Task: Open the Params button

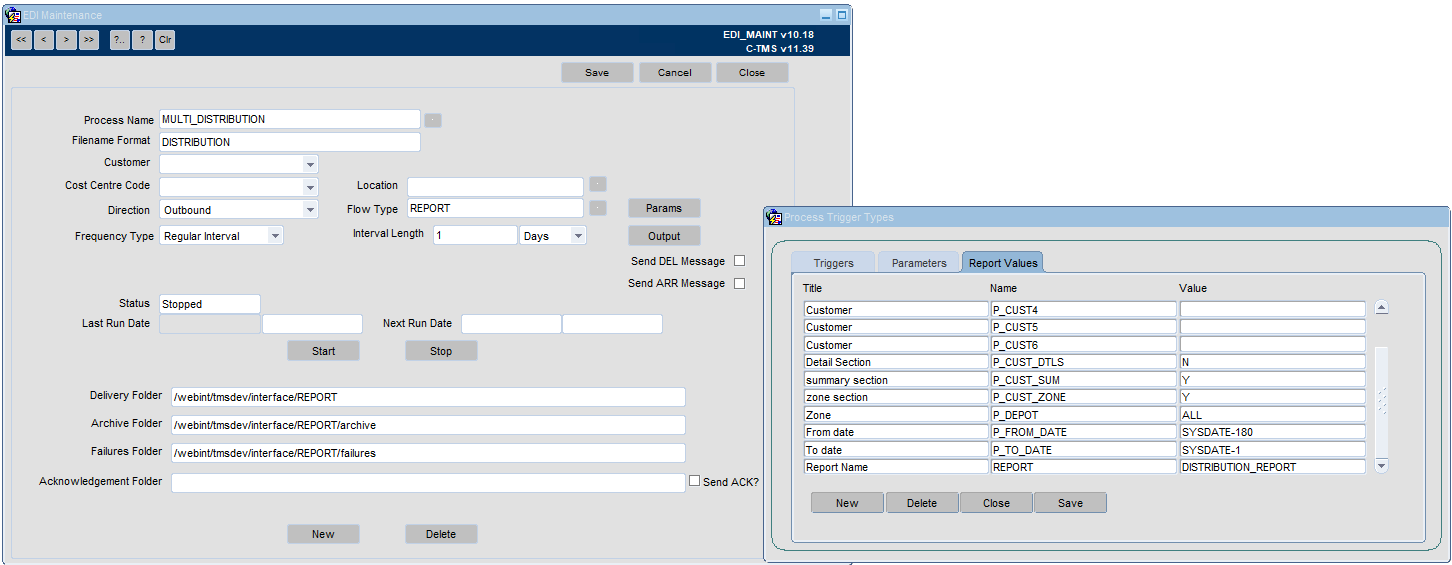Action: (664, 208)
